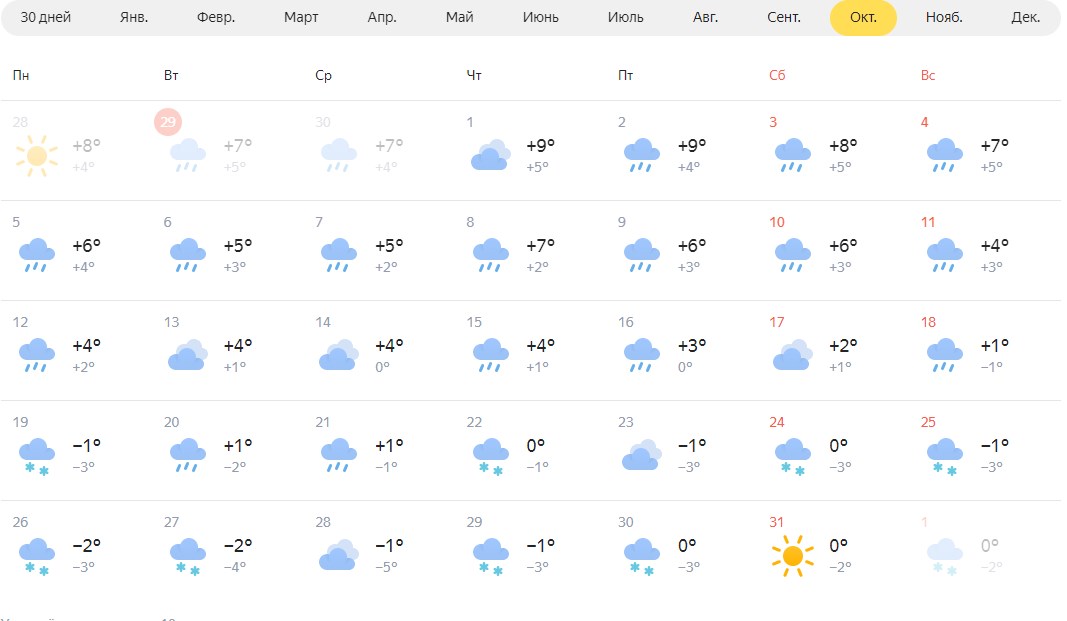Click the rain icon for October 15
Viewport: 1067px width, 621px height.
[x=490, y=355]
